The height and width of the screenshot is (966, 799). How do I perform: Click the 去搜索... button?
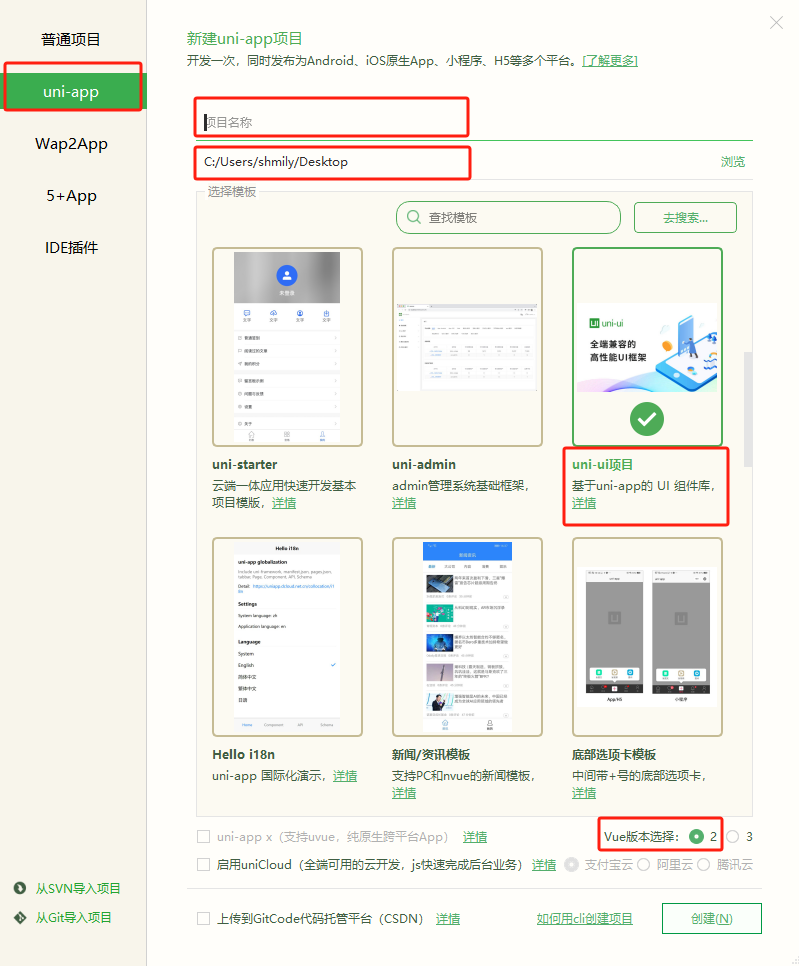685,217
